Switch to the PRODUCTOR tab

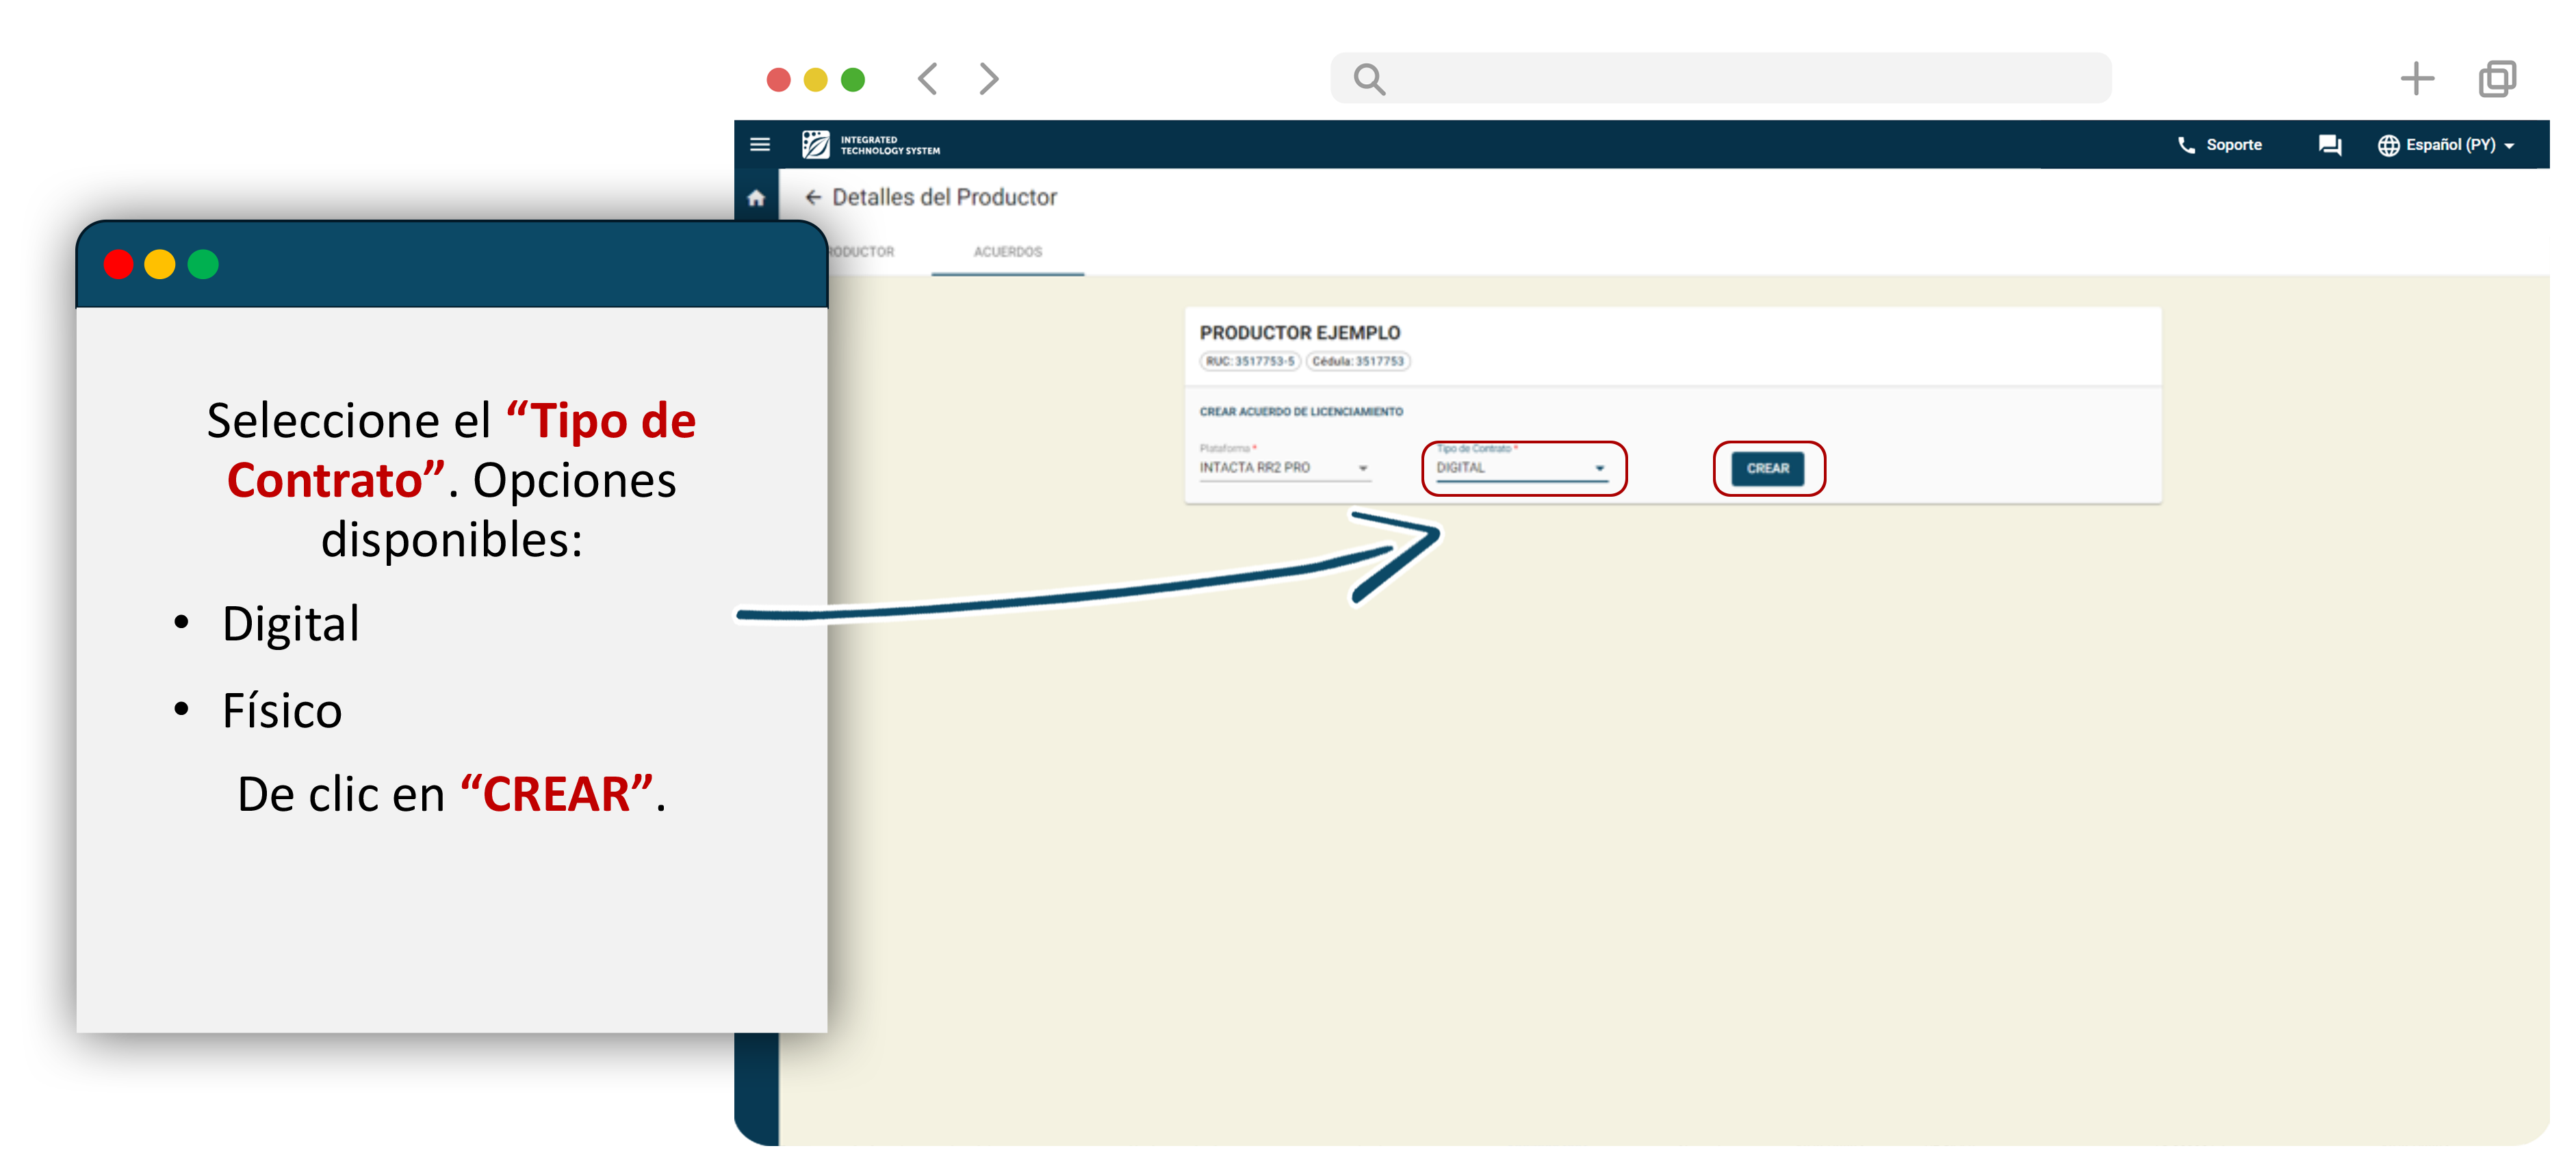862,252
